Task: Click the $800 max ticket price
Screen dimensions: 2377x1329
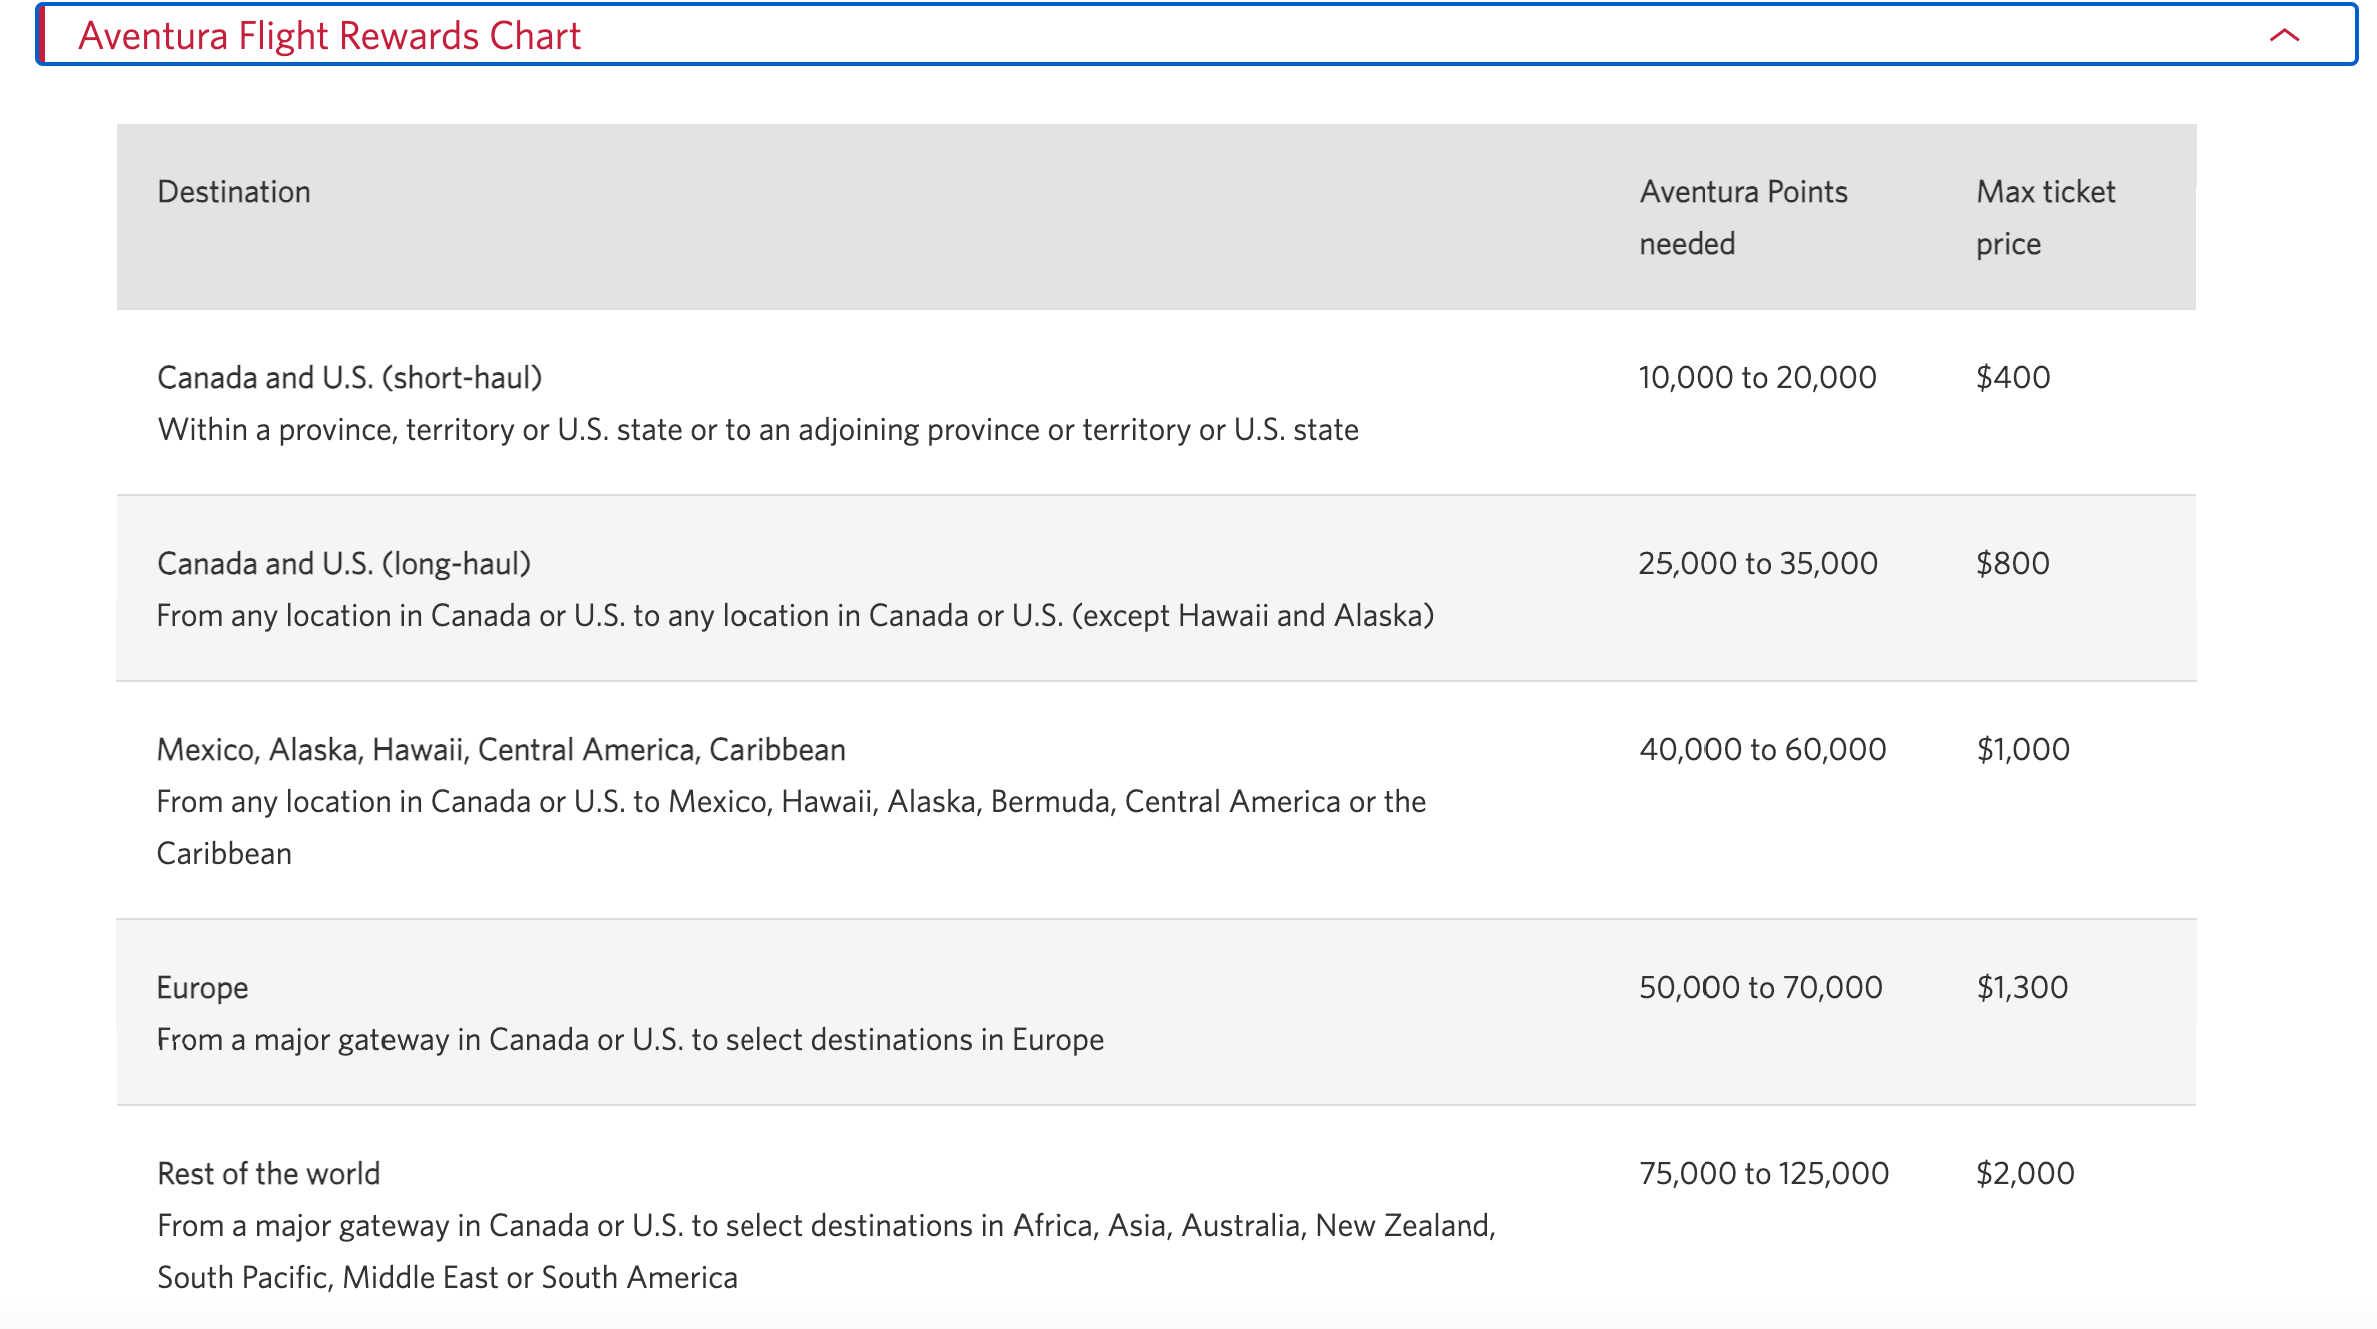Action: click(2012, 563)
